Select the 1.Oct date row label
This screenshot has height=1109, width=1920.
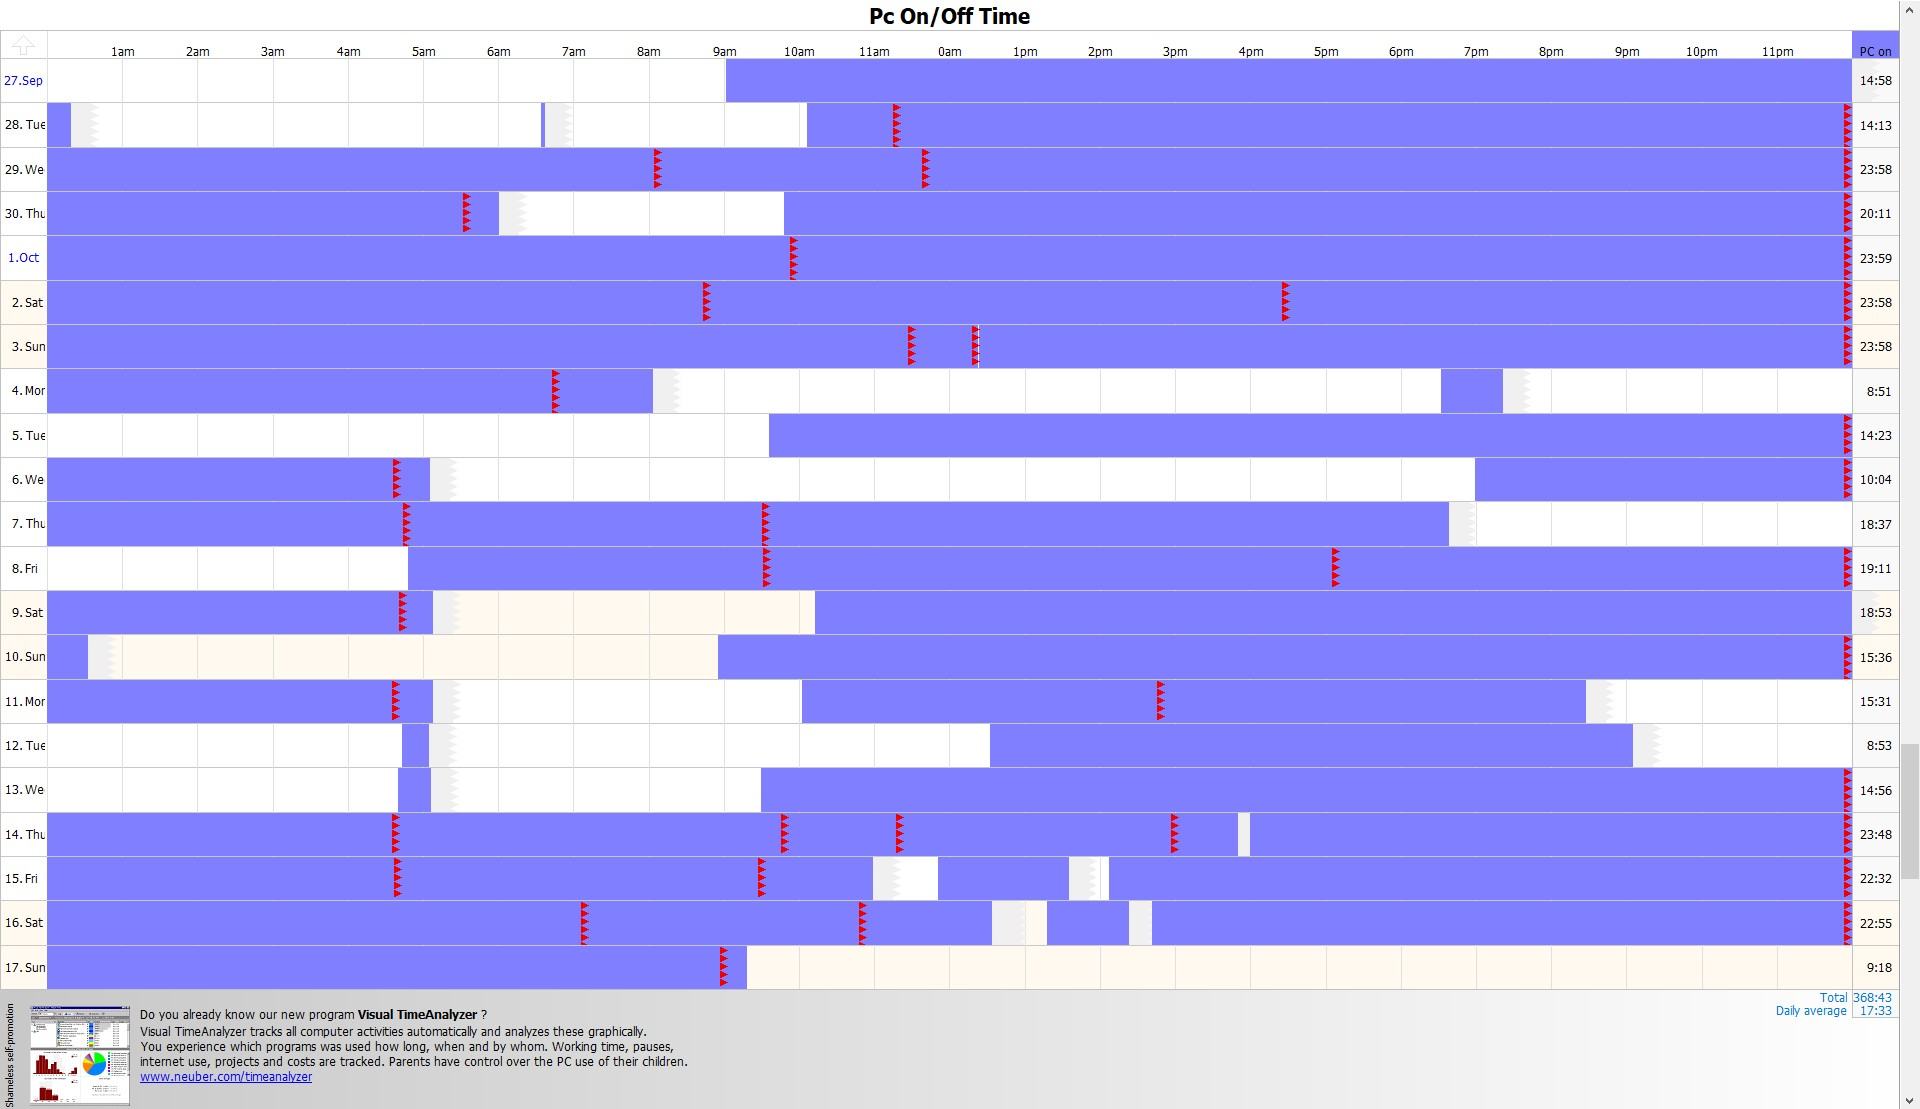(x=23, y=258)
